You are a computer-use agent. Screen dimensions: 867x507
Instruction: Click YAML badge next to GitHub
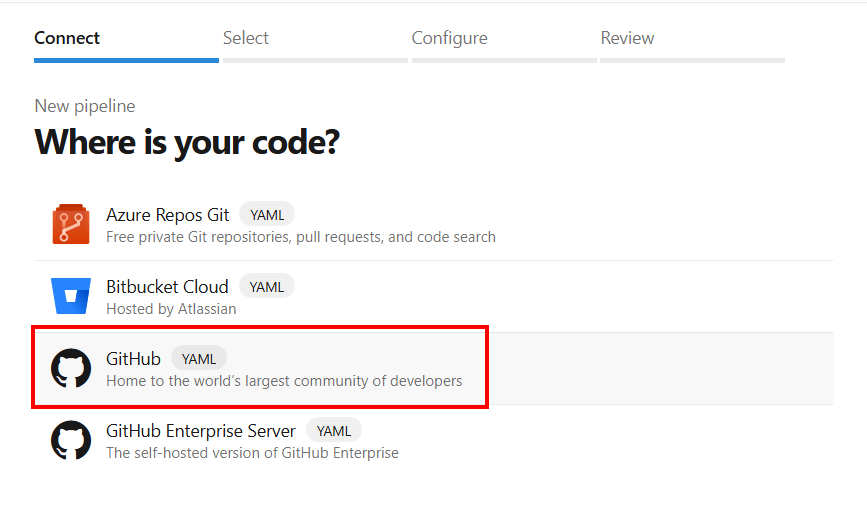point(199,359)
